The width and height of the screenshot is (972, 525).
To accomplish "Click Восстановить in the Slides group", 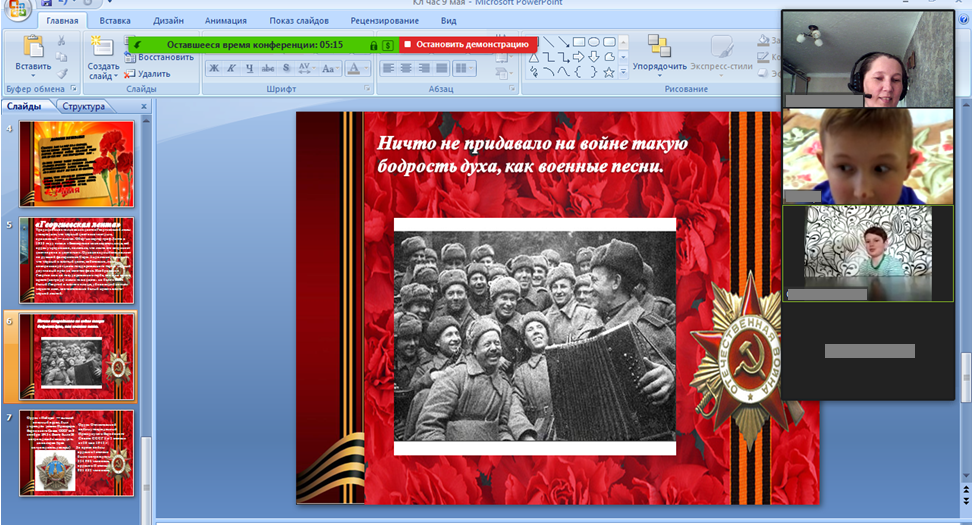I will pos(165,57).
